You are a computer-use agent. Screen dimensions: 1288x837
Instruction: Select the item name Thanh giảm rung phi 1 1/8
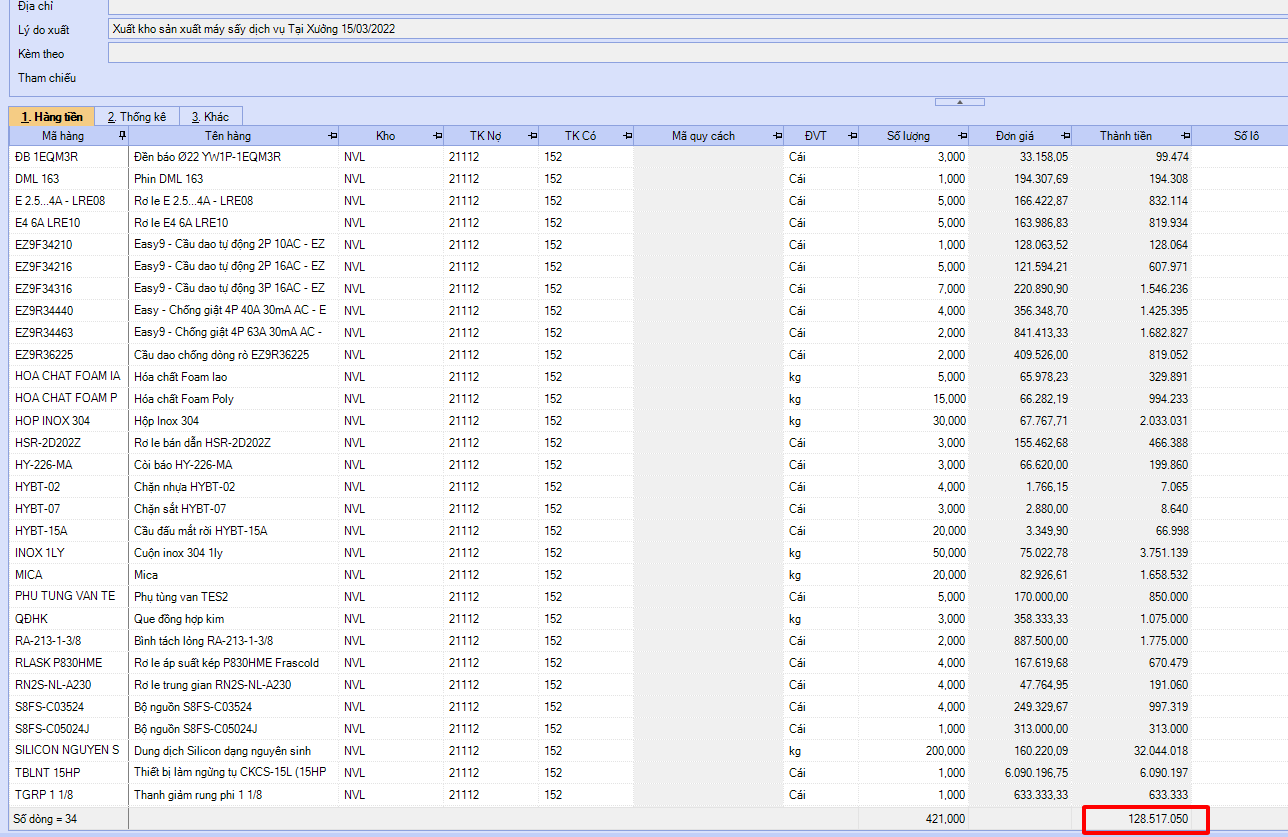click(198, 795)
